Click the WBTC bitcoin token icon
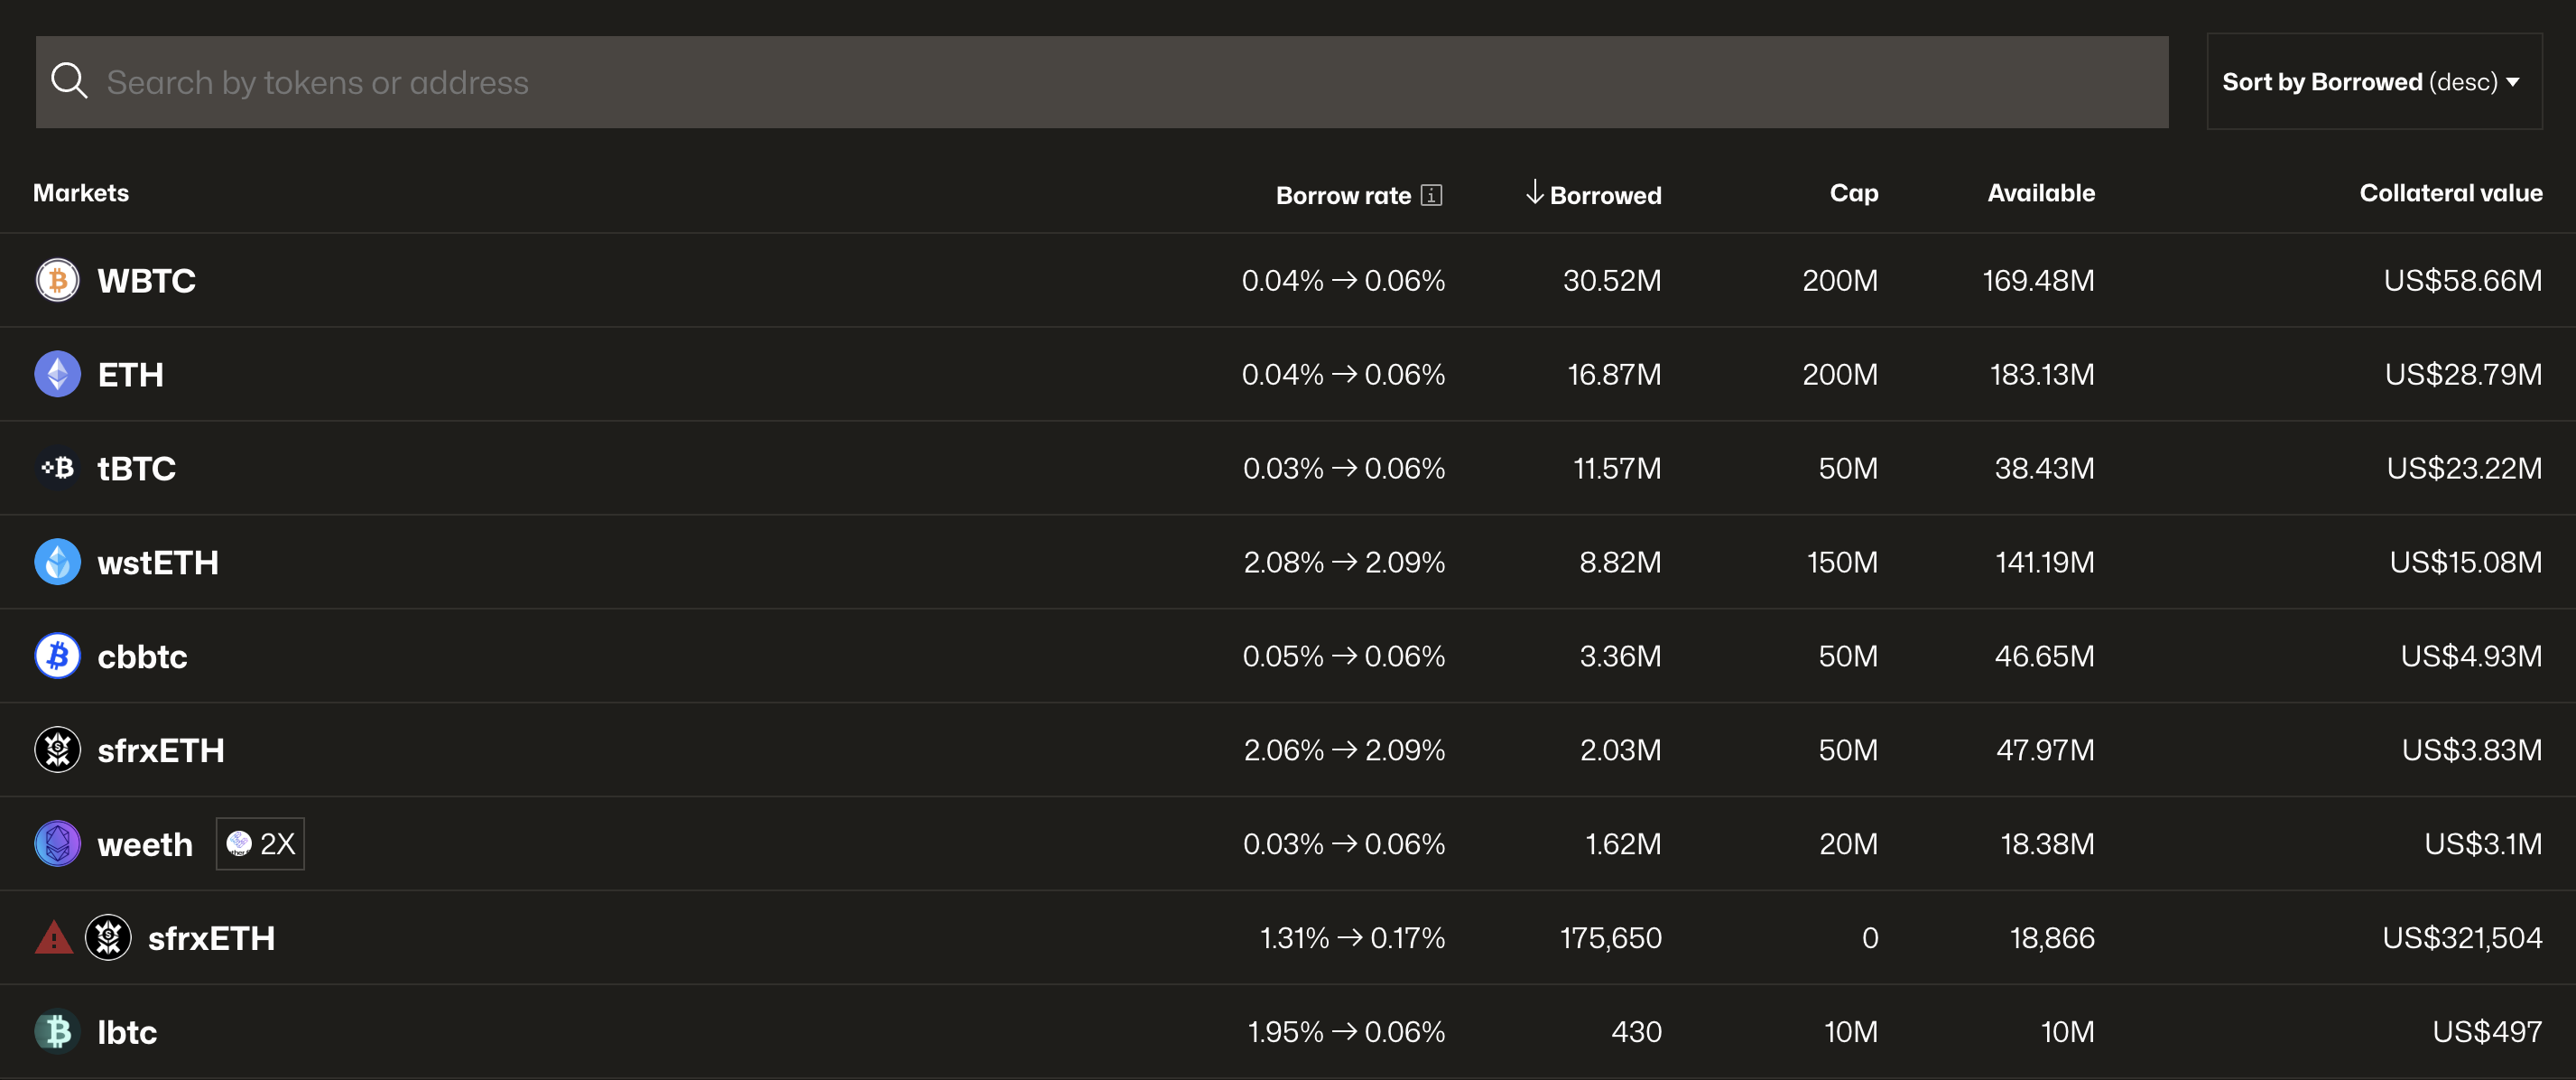 click(x=58, y=280)
